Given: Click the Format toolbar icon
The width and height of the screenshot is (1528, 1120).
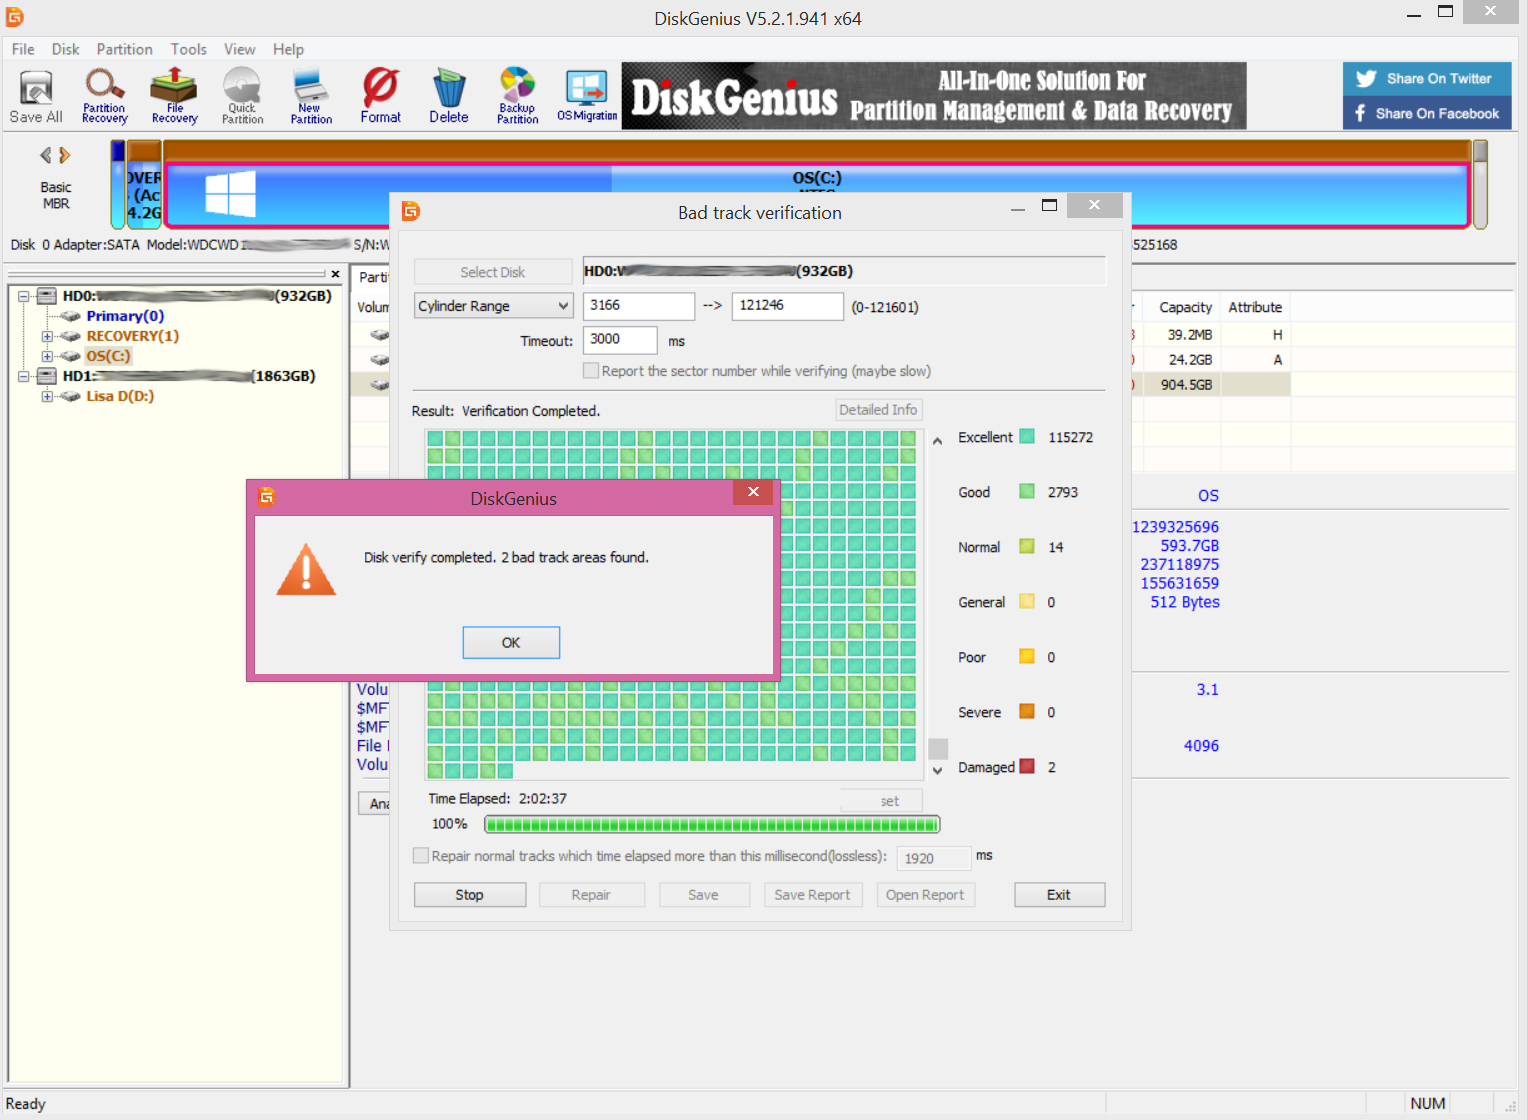Looking at the screenshot, I should point(380,96).
